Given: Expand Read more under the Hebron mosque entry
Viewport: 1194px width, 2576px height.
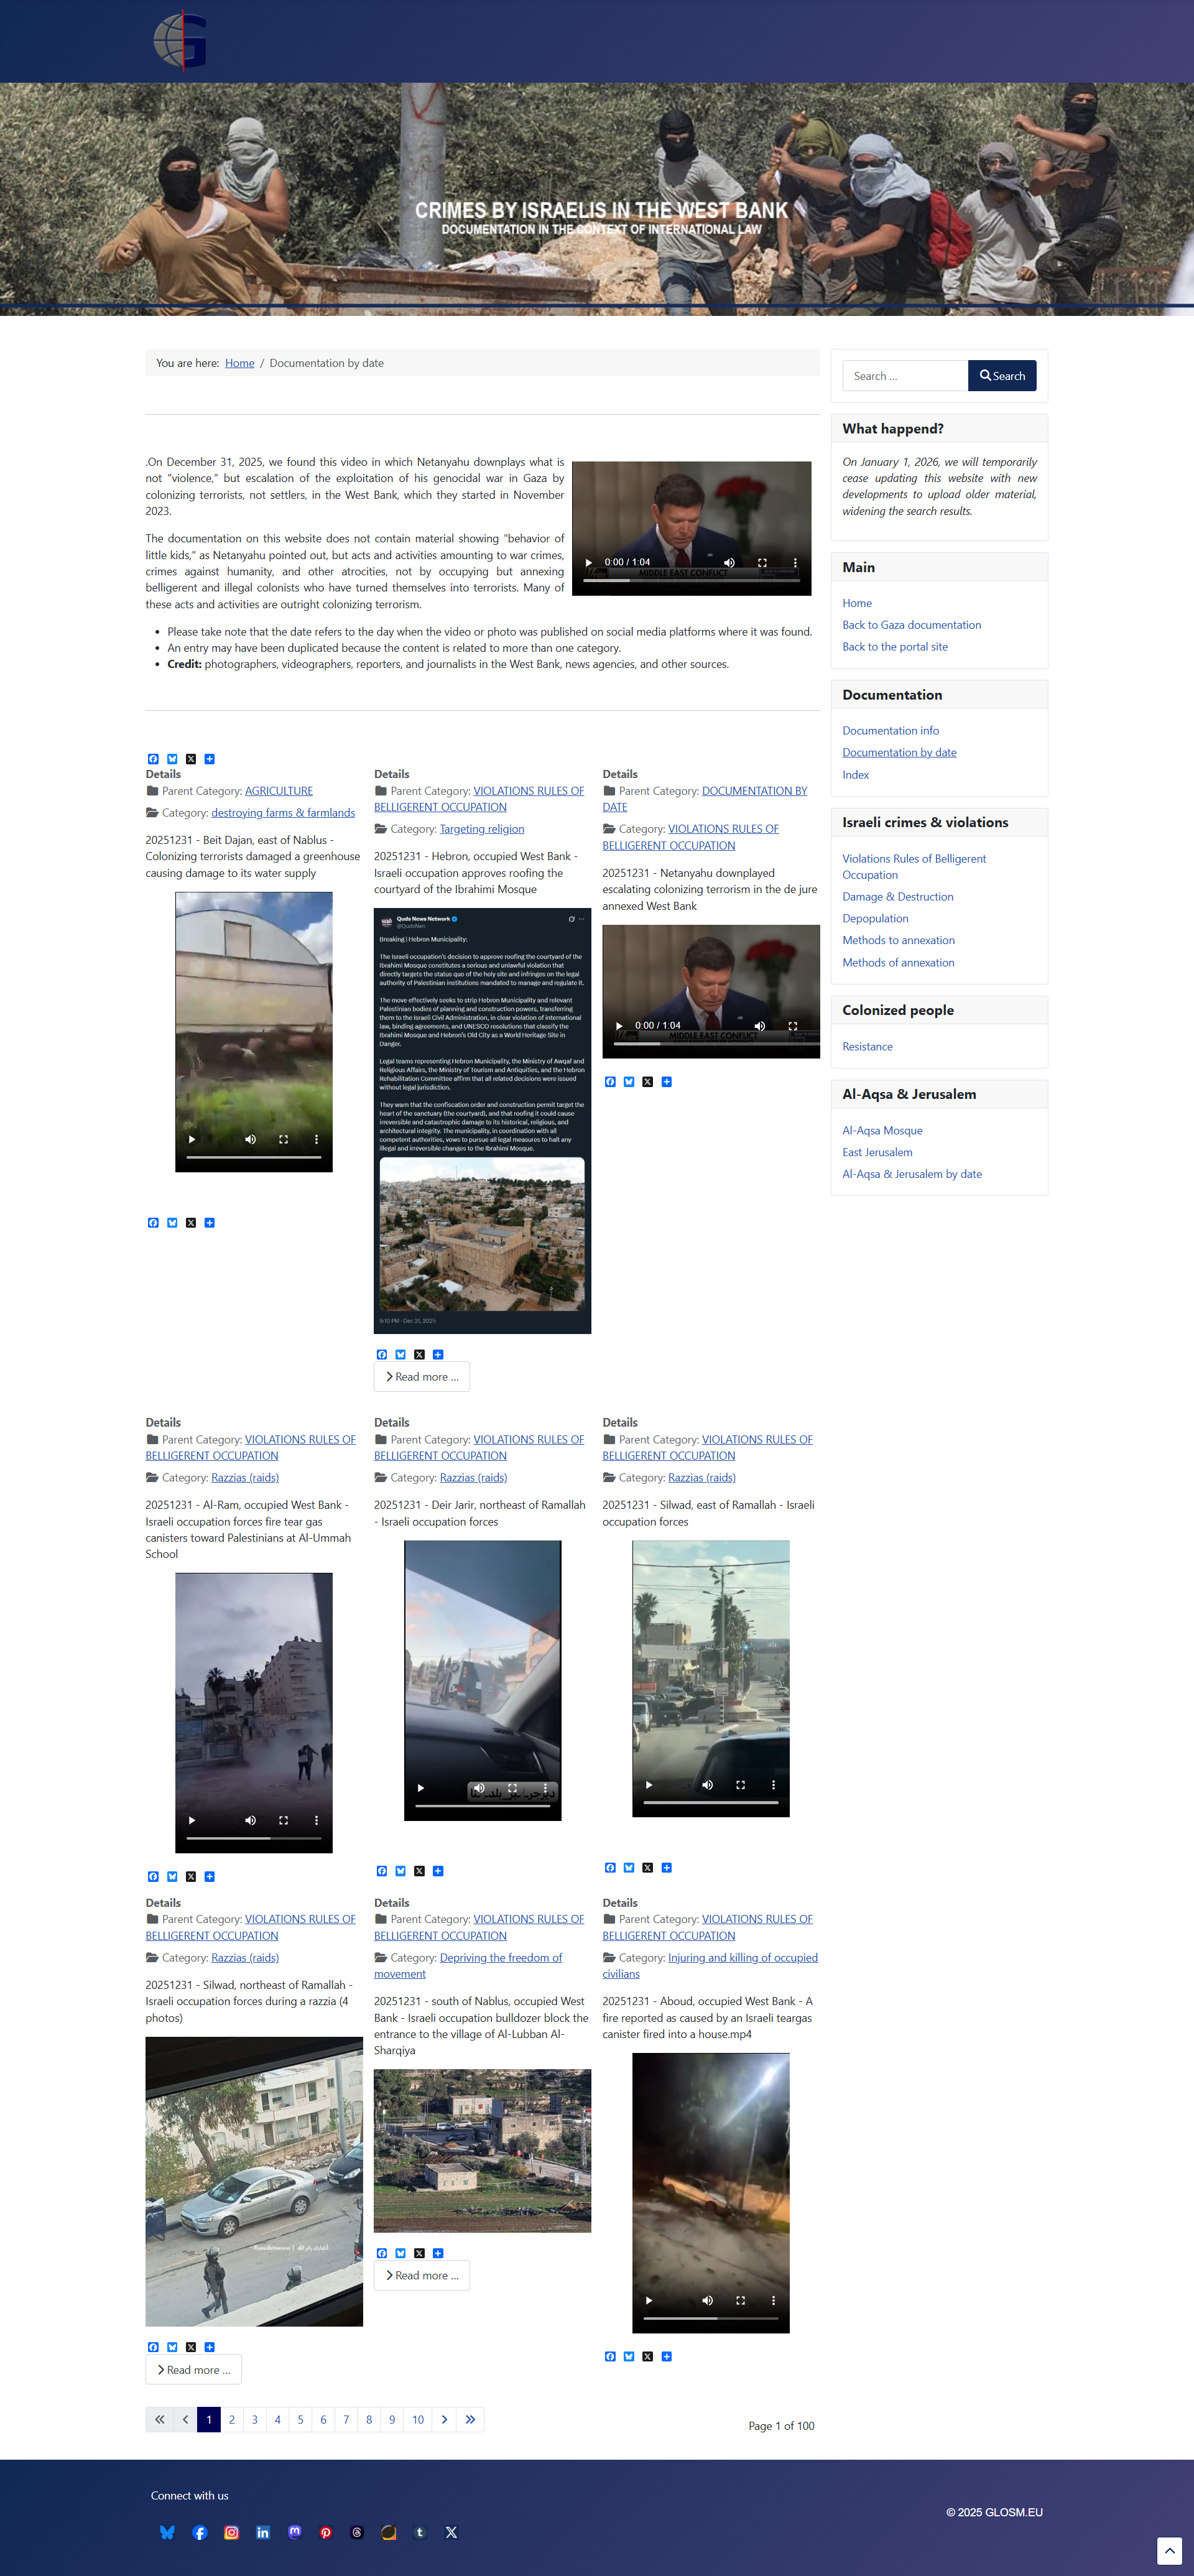Looking at the screenshot, I should tap(421, 1377).
